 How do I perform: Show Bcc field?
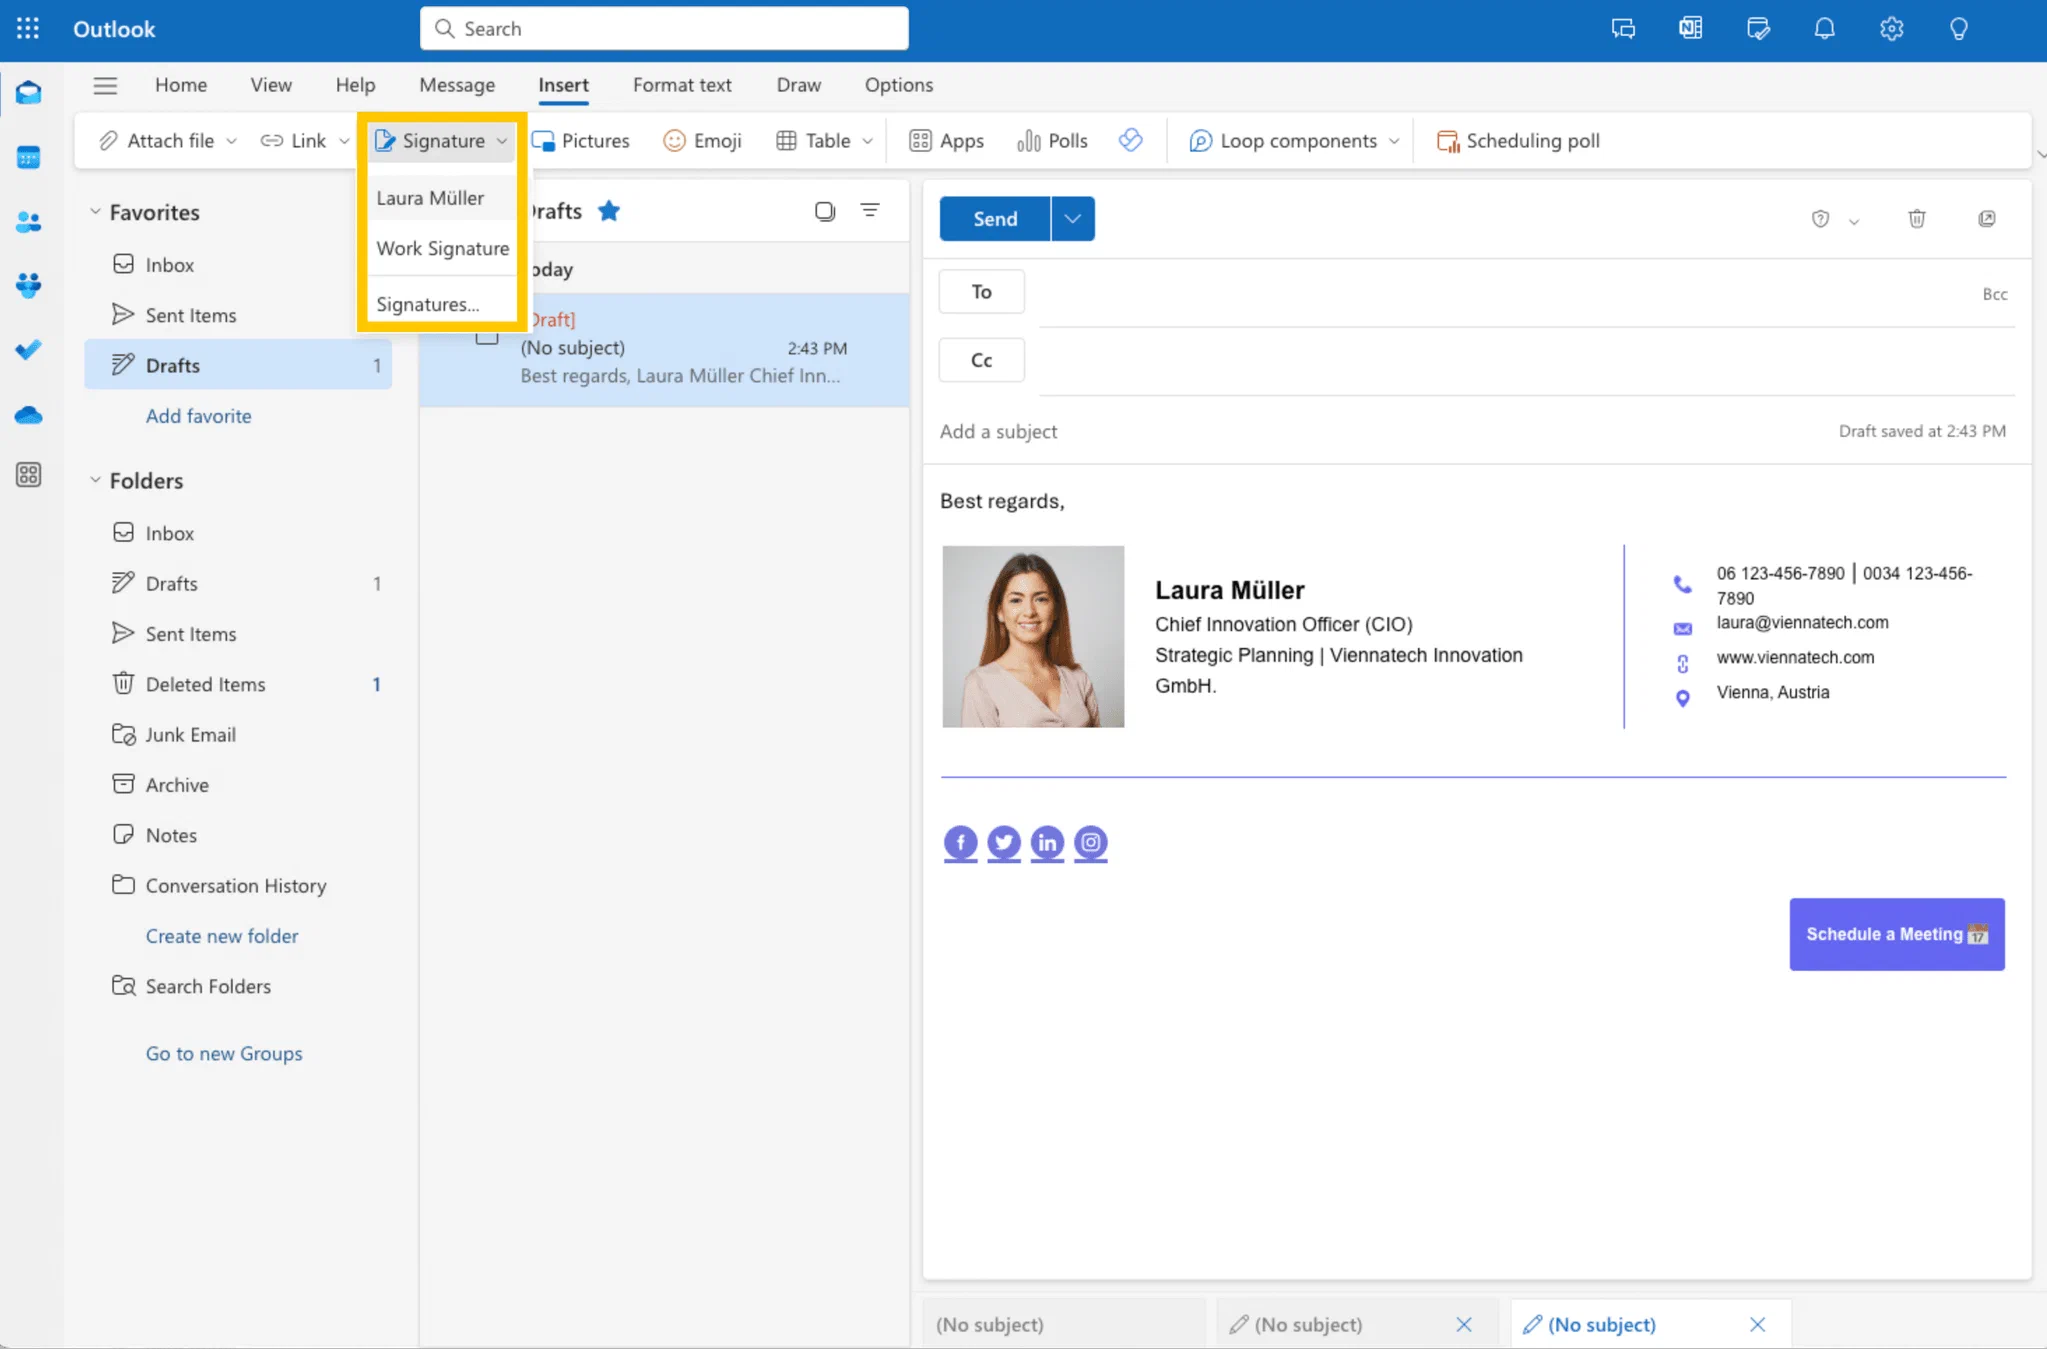point(1995,294)
